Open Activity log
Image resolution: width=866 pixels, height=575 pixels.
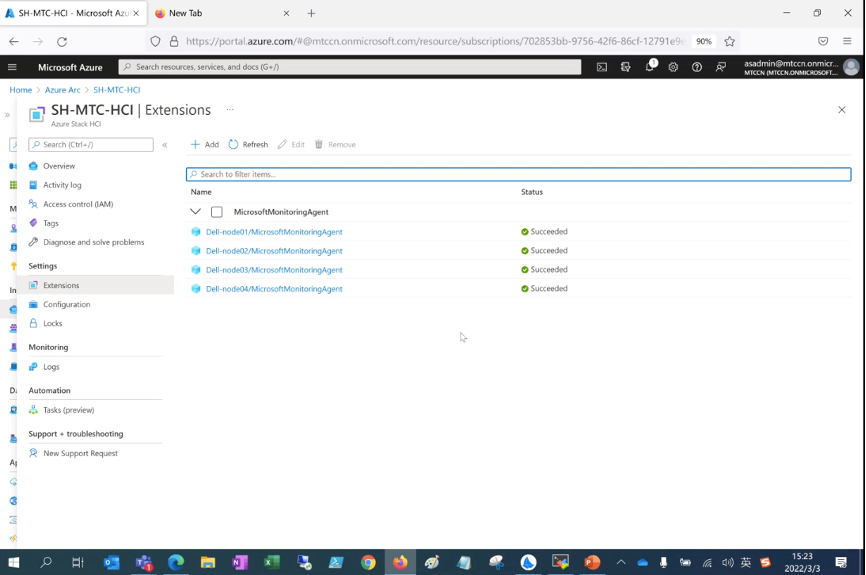point(62,185)
